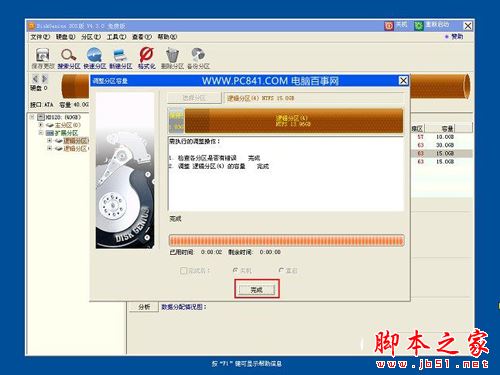Screen dimensions: 500x375
Task: Expand the 主分区 tree node
Action: pos(41,125)
